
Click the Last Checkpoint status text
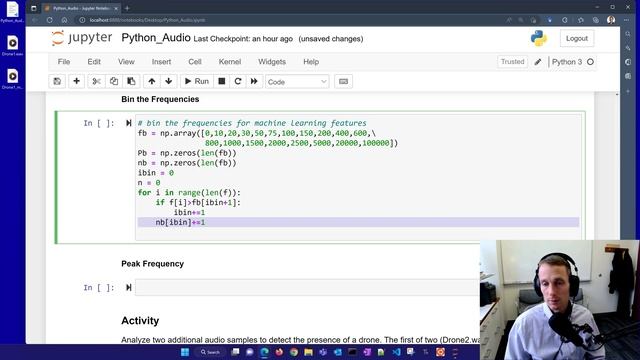point(243,39)
